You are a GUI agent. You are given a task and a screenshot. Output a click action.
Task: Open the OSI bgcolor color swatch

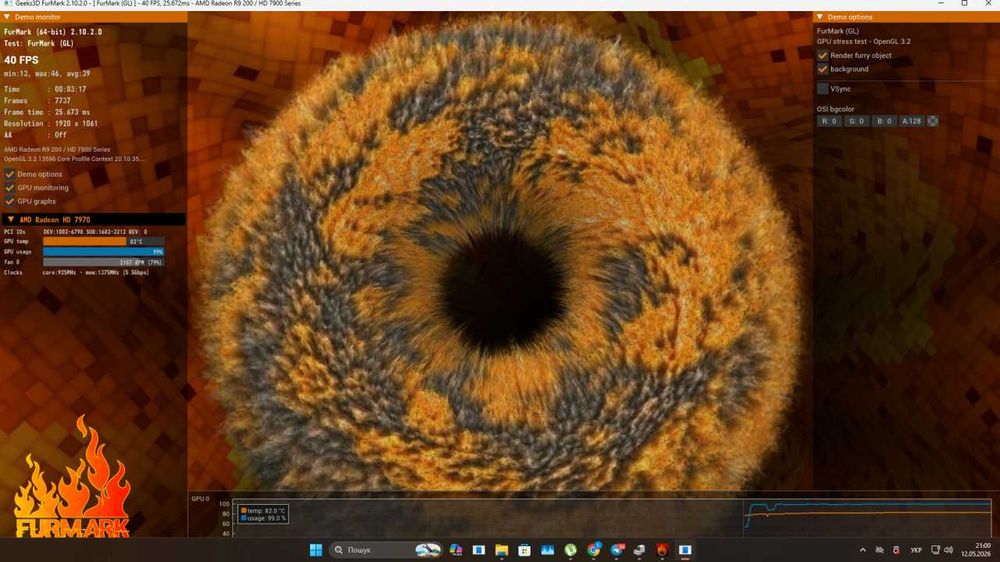(x=932, y=121)
